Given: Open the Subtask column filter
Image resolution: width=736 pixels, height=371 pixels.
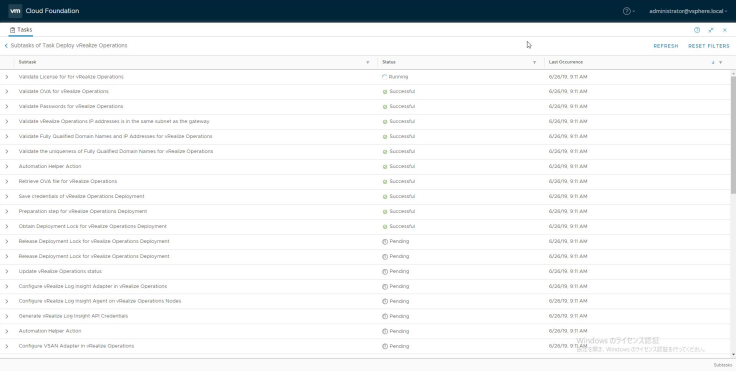Looking at the screenshot, I should click(368, 62).
